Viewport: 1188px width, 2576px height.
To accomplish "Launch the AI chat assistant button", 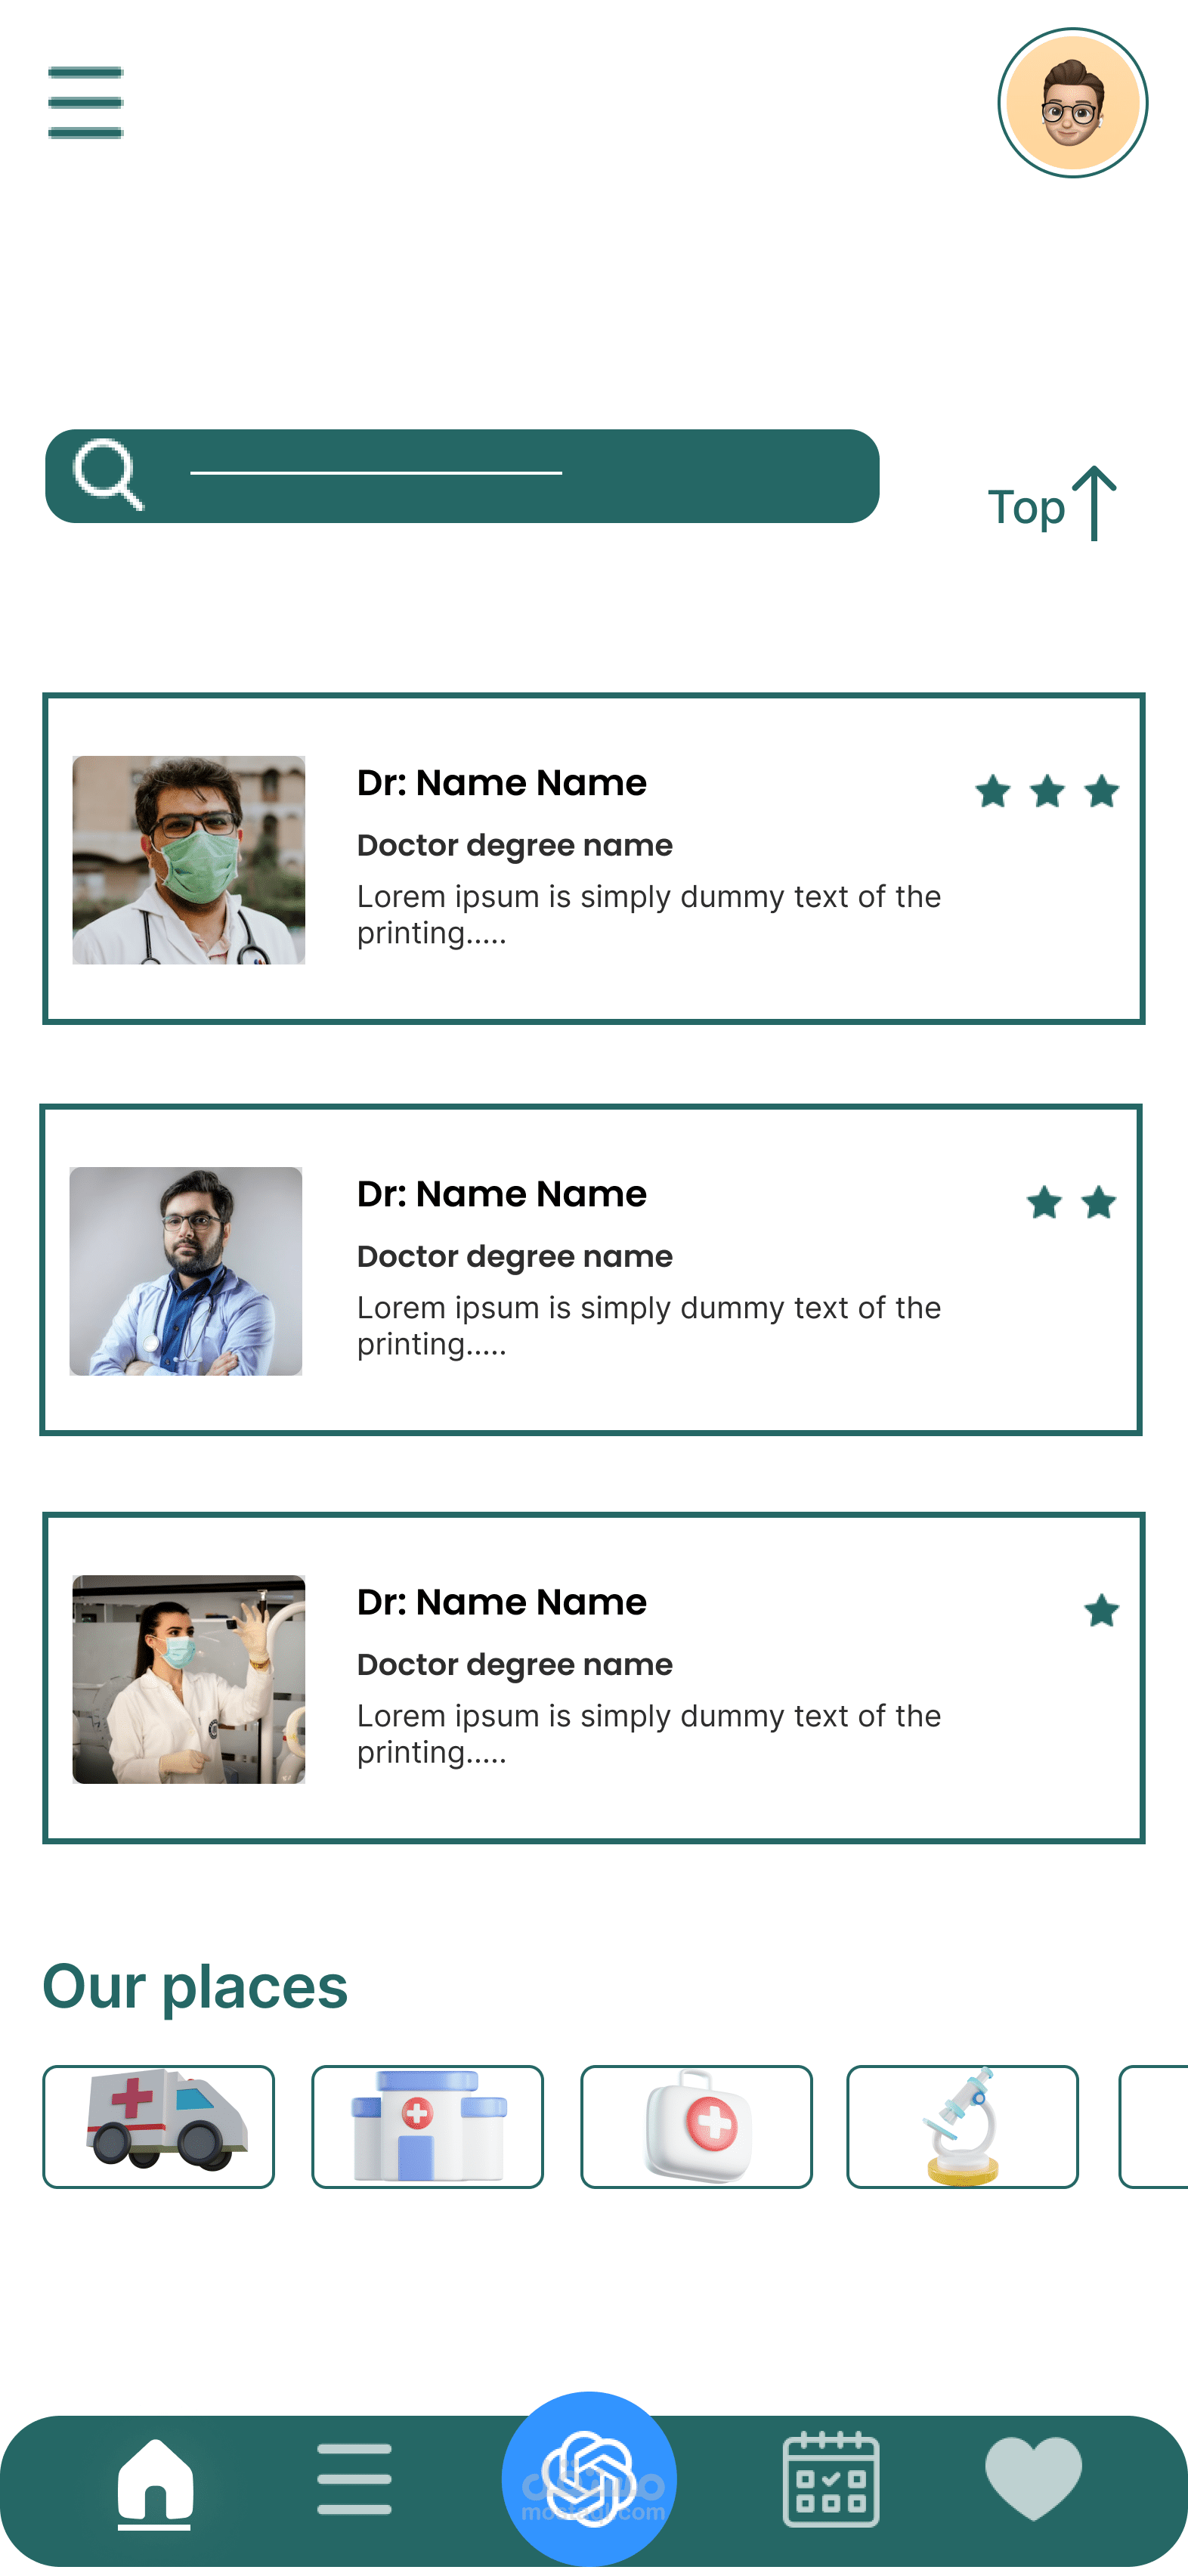I will click(589, 2478).
